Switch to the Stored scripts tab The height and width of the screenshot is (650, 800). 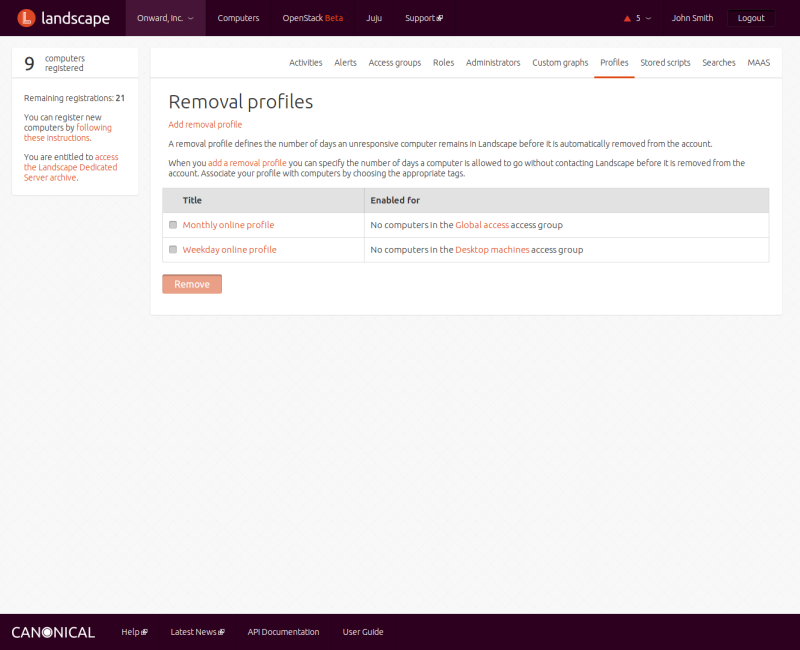click(x=665, y=62)
